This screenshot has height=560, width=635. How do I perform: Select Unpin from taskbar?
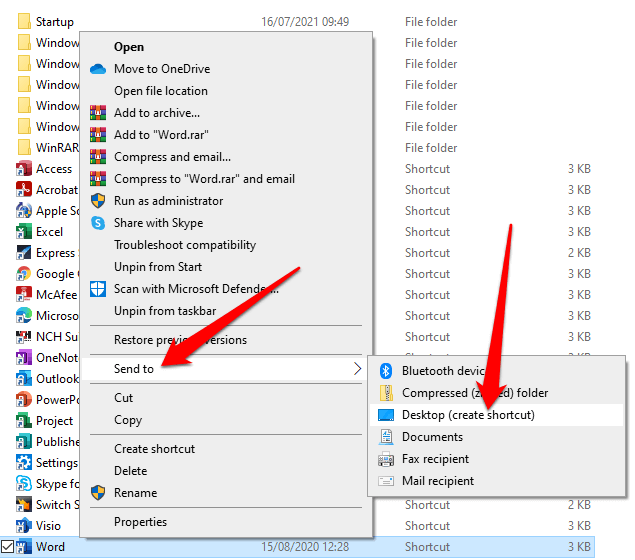pyautogui.click(x=165, y=311)
